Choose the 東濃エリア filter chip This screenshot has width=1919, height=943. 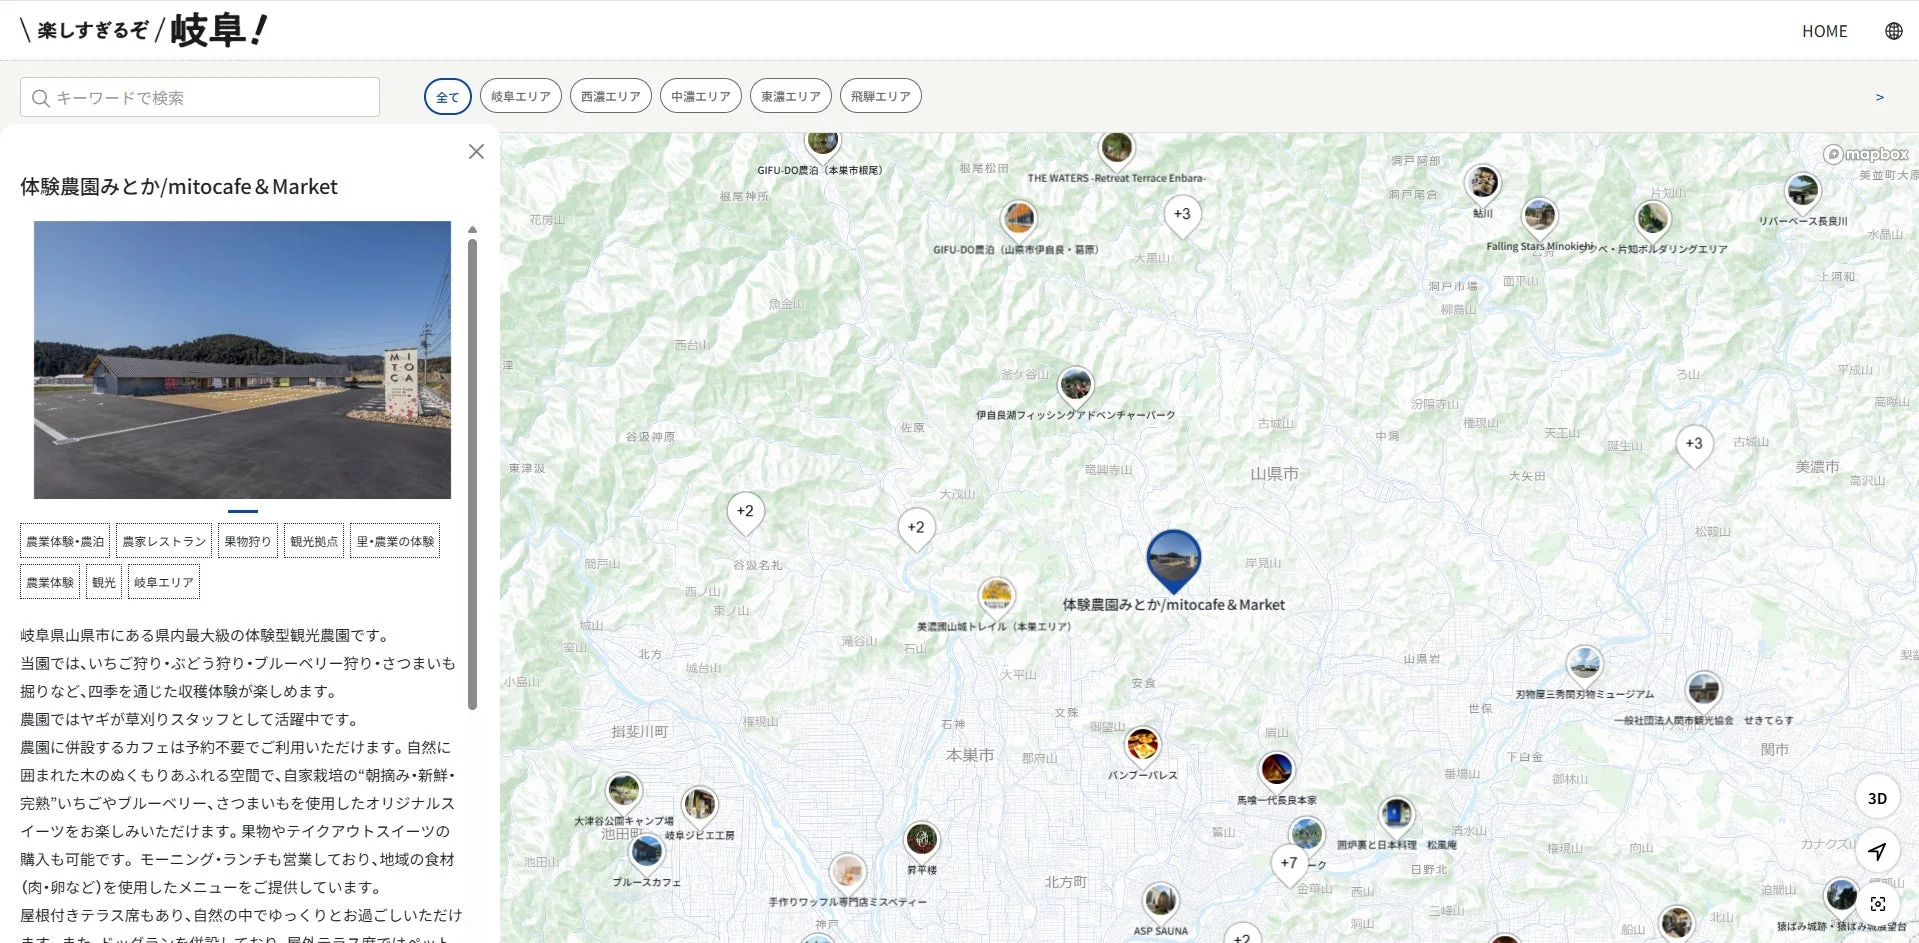791,96
